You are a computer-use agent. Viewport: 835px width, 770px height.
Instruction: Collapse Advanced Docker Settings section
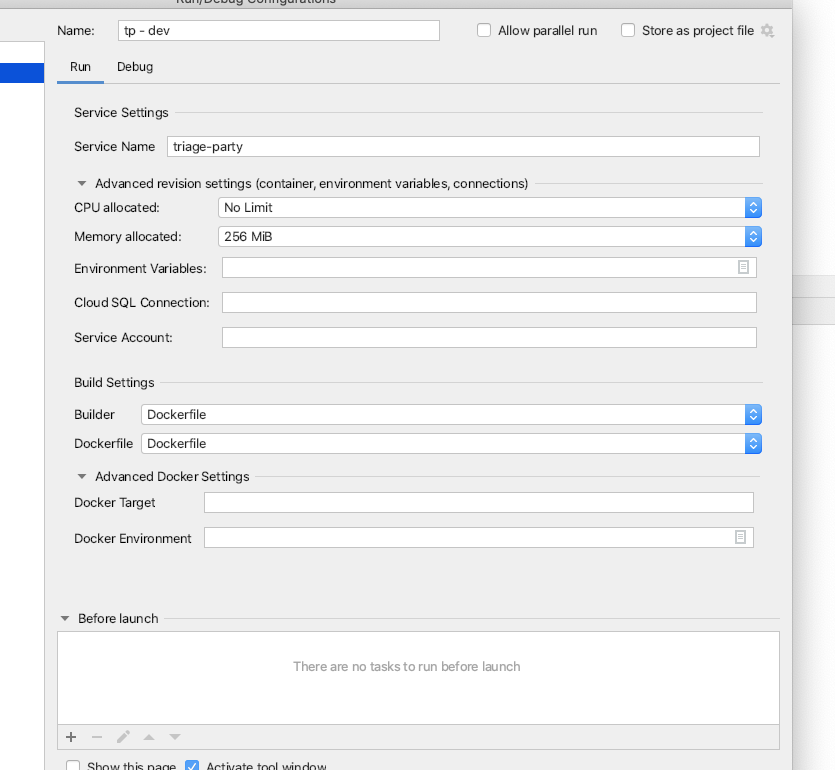pyautogui.click(x=81, y=477)
